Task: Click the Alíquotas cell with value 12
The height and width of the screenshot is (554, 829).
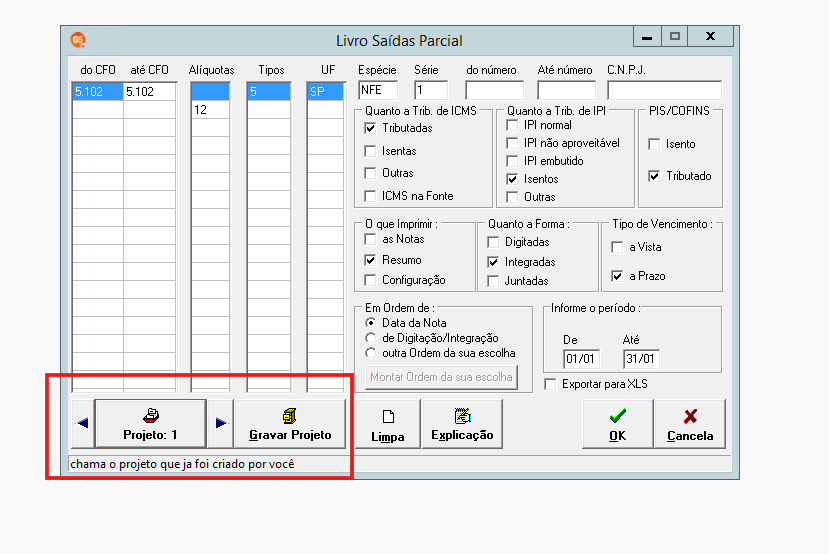Action: (x=210, y=110)
